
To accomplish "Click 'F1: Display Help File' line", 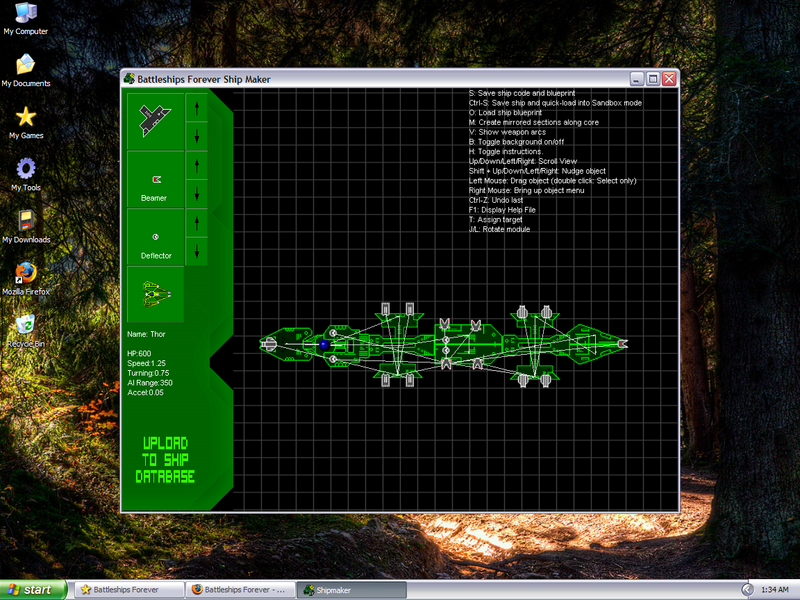I will tap(502, 210).
